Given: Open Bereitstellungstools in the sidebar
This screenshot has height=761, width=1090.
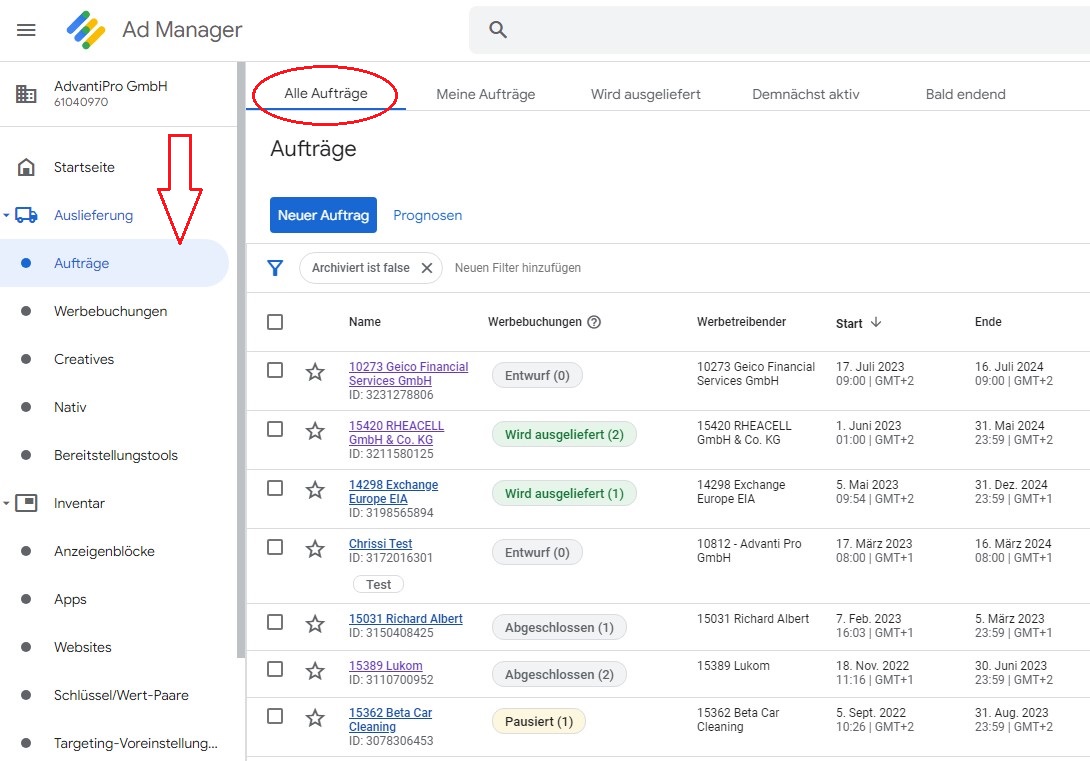Looking at the screenshot, I should coord(114,455).
